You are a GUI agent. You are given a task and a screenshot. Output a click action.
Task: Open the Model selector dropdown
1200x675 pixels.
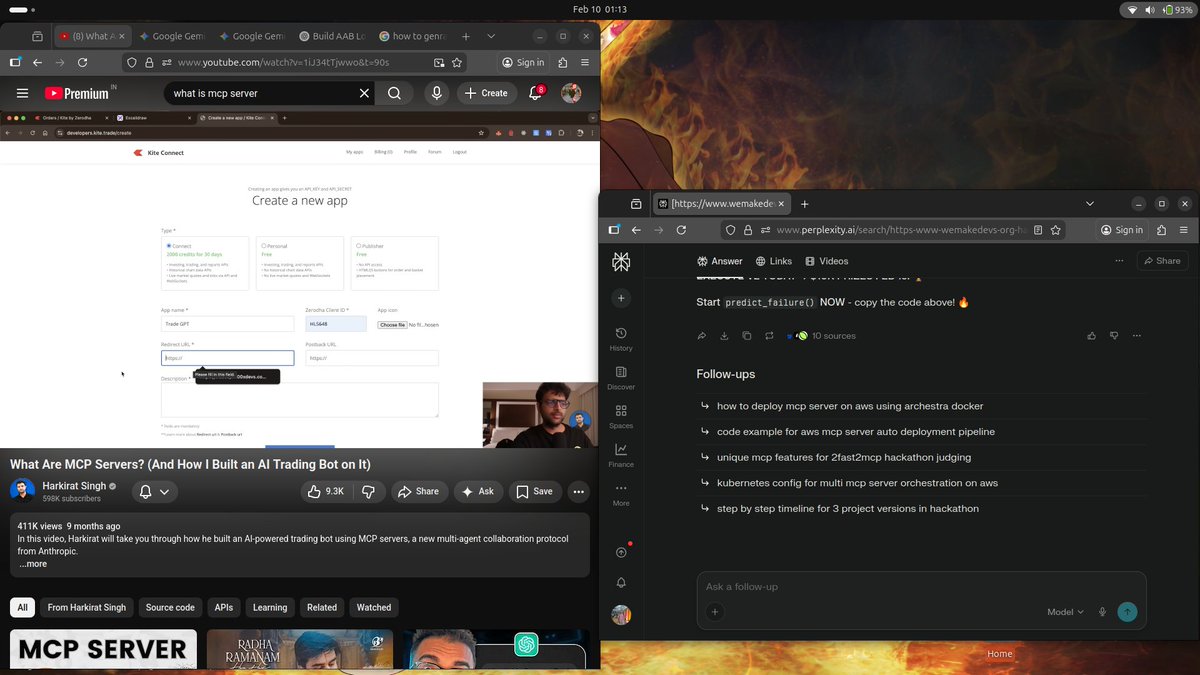[1065, 612]
